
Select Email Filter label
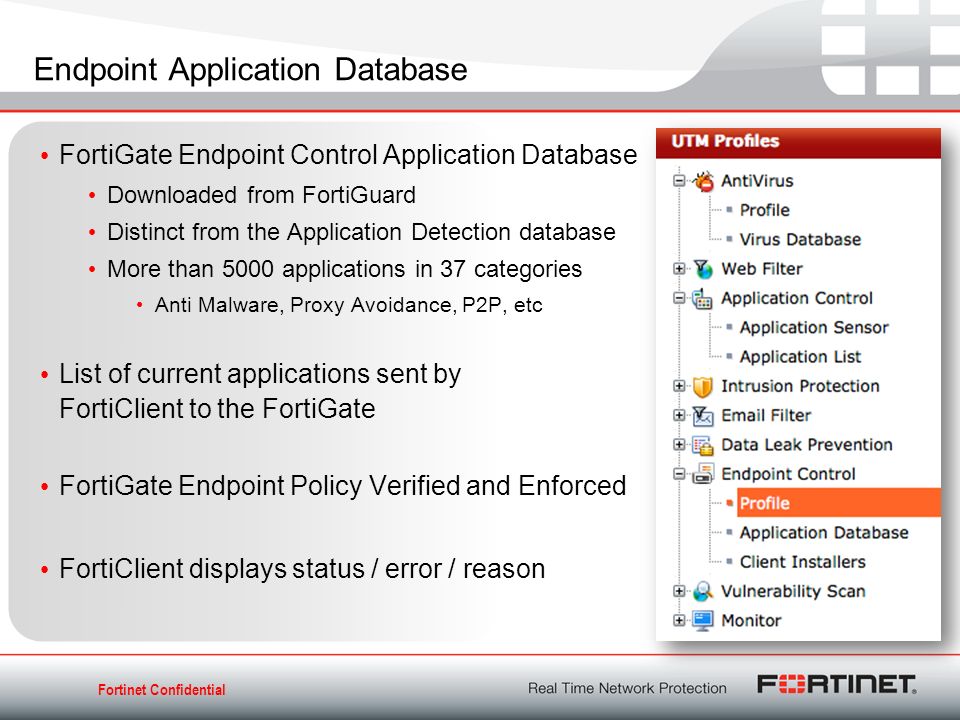766,416
